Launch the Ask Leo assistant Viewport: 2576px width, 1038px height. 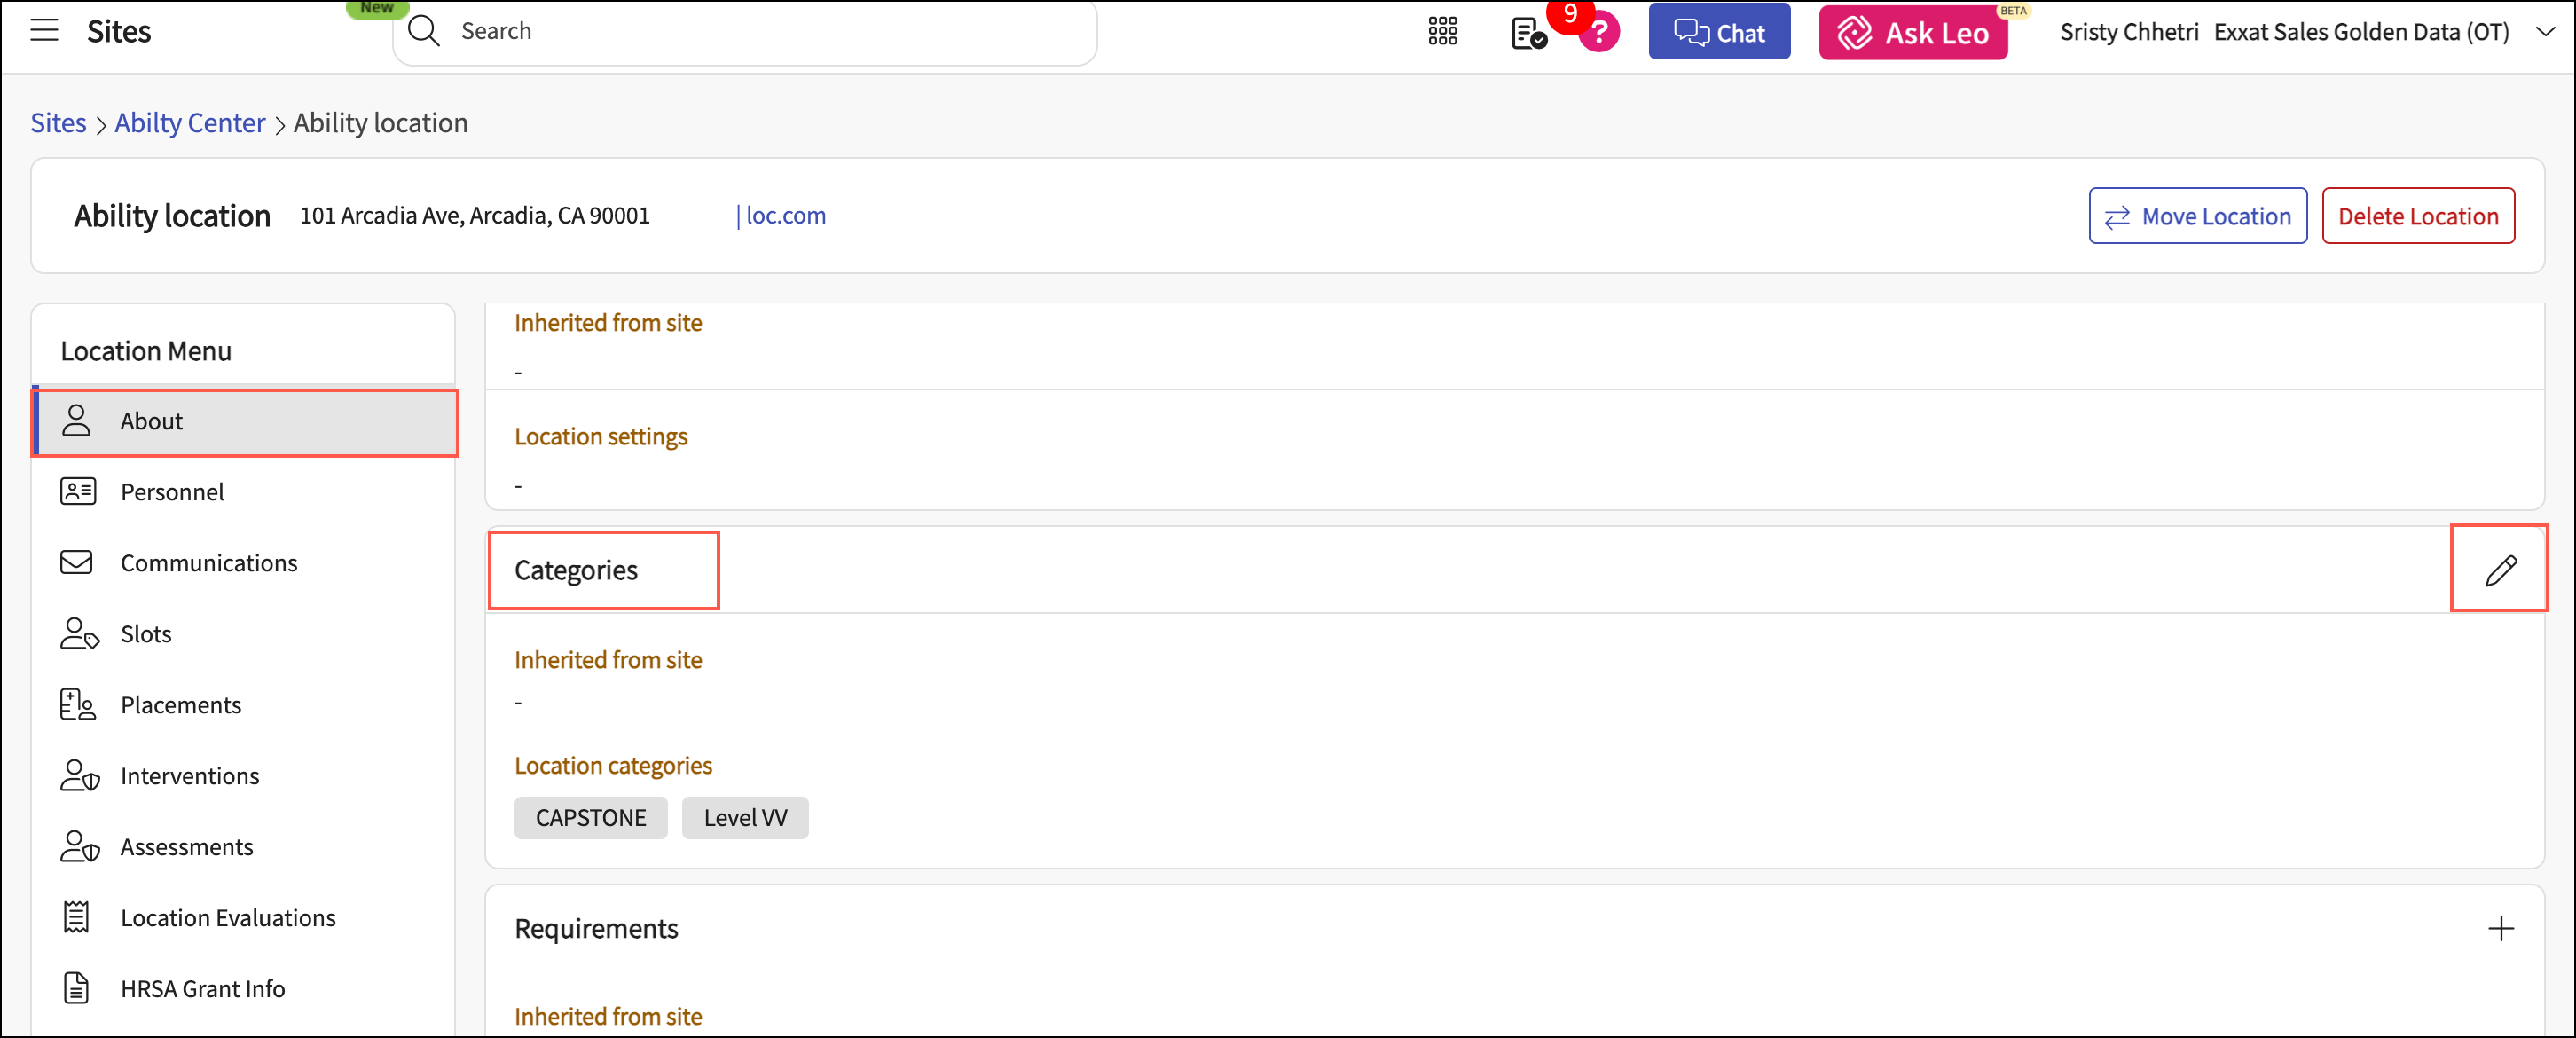1912,33
